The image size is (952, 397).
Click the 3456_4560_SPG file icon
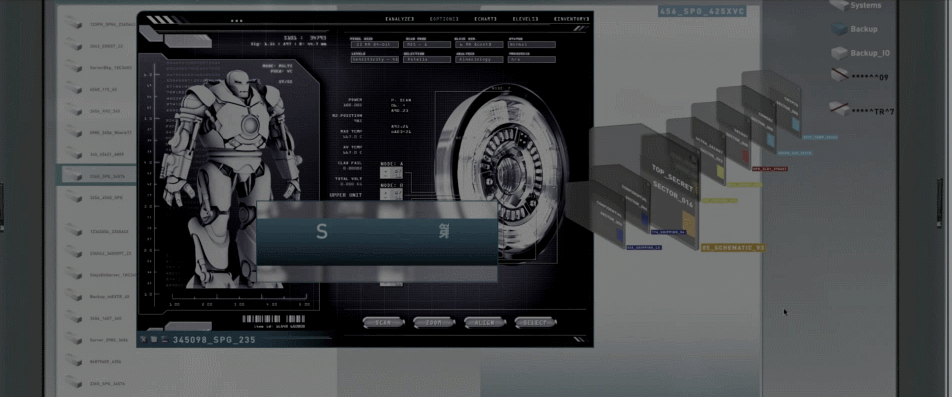click(x=73, y=197)
